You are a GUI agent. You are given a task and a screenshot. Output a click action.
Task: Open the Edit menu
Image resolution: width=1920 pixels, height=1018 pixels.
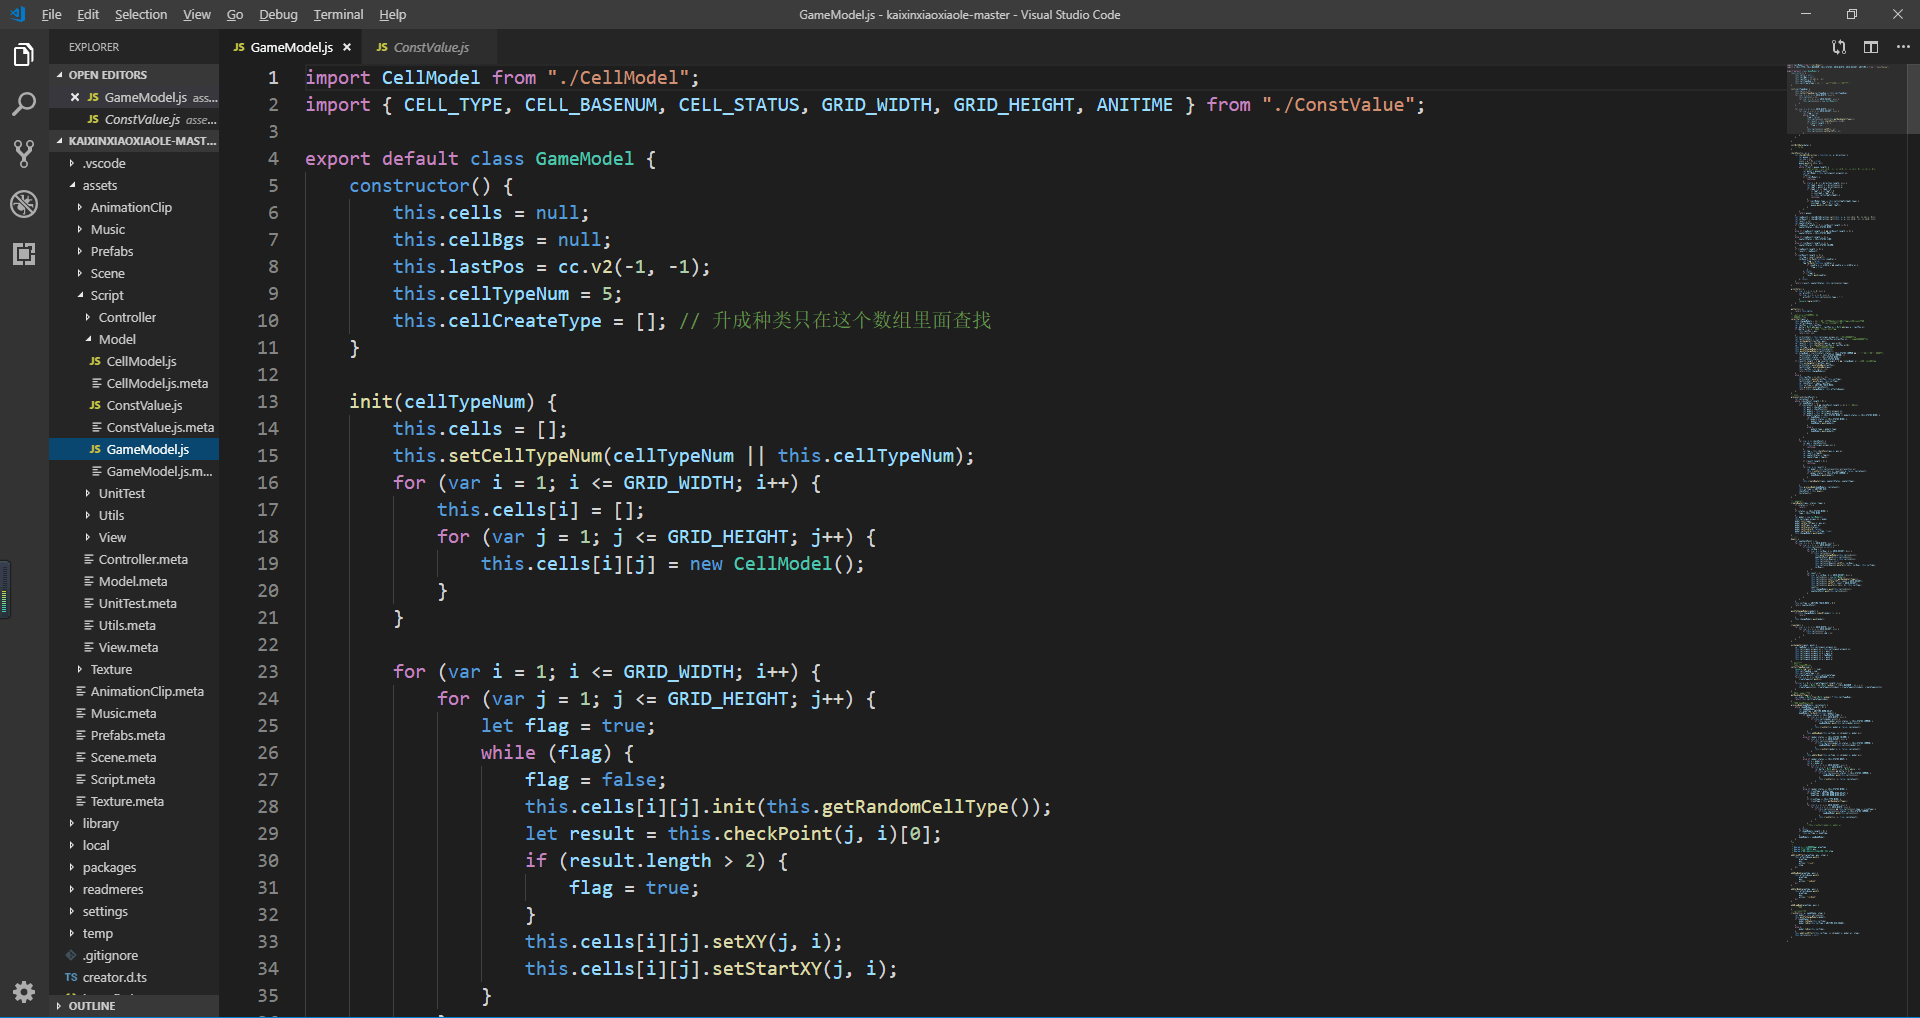coord(88,14)
